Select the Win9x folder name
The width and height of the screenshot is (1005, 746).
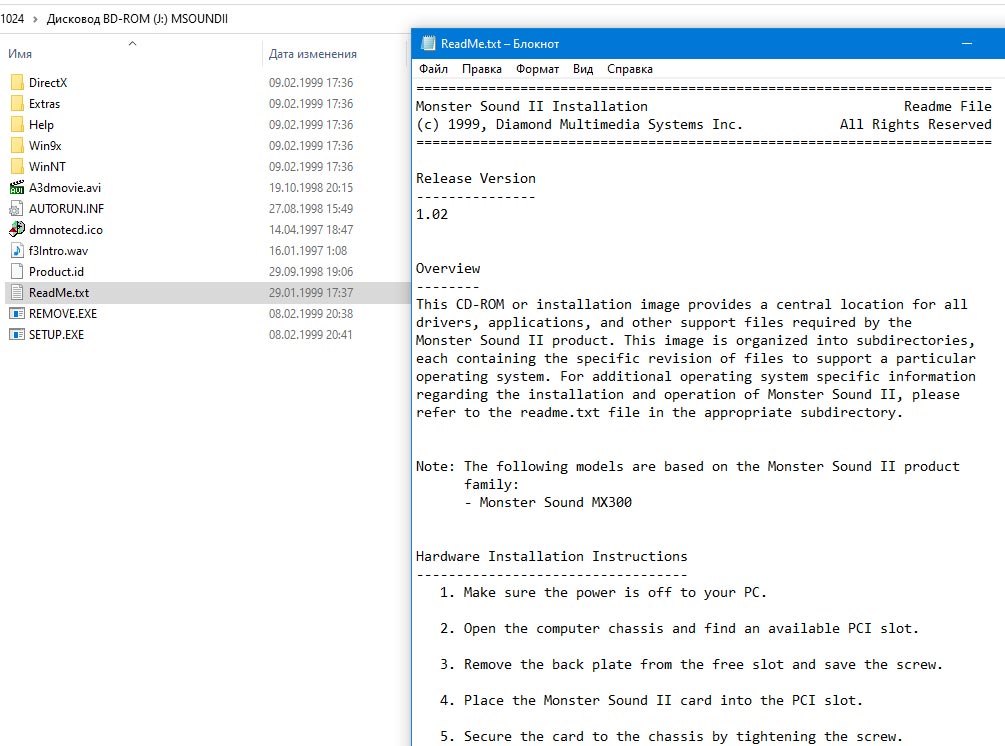pos(45,145)
